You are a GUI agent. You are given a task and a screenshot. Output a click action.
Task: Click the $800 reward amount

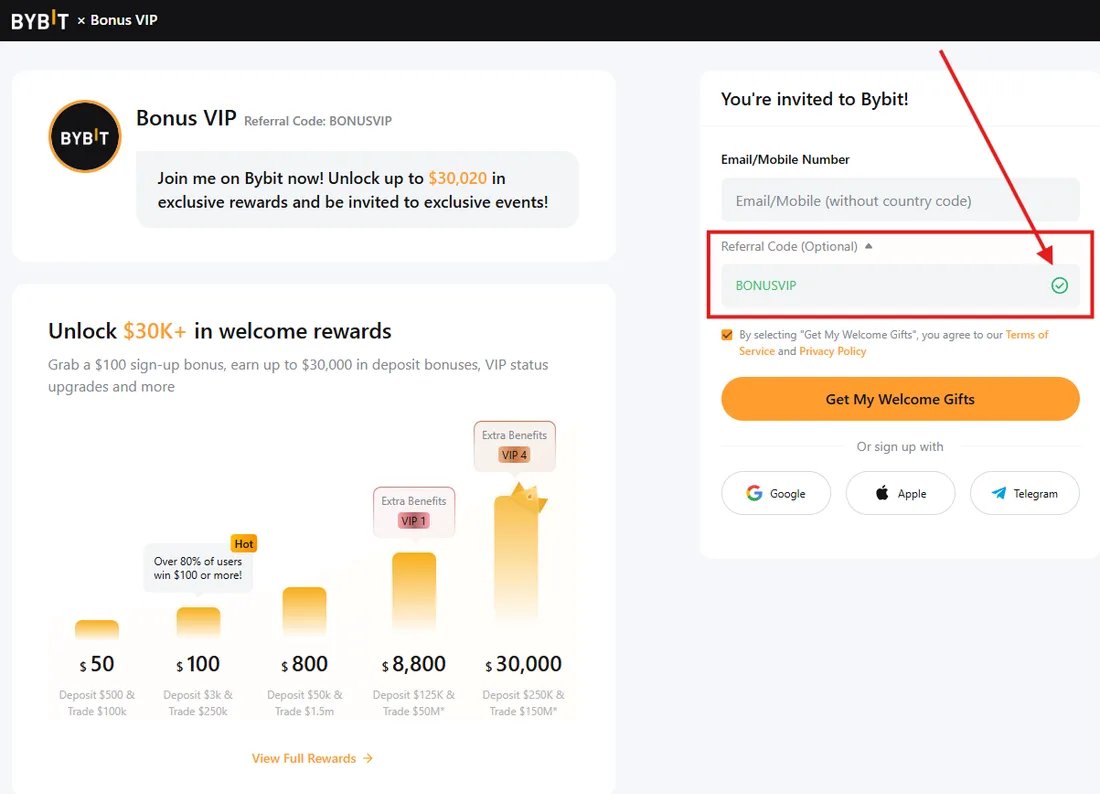(x=304, y=664)
